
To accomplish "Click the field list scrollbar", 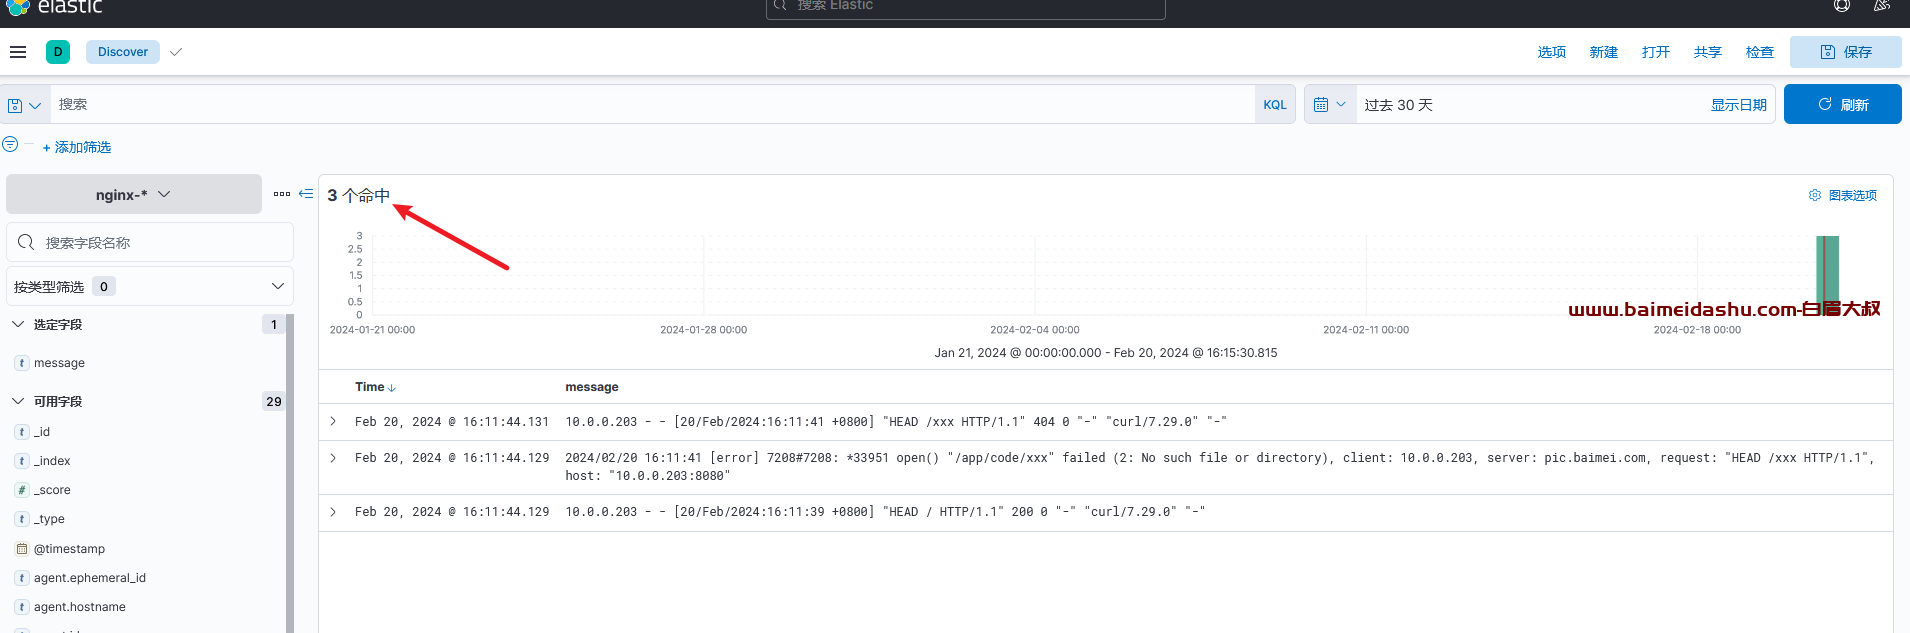I will (x=290, y=473).
